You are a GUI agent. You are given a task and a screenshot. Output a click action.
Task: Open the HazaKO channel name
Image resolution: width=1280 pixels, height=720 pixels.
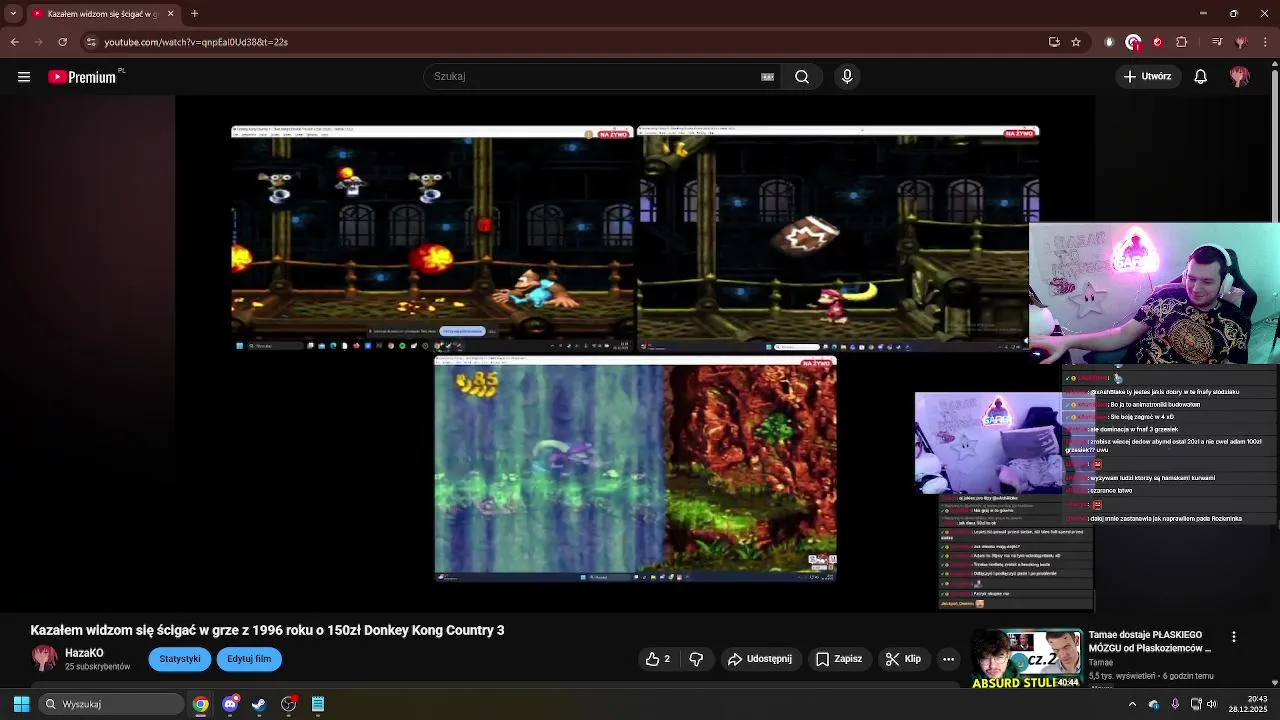pos(84,653)
